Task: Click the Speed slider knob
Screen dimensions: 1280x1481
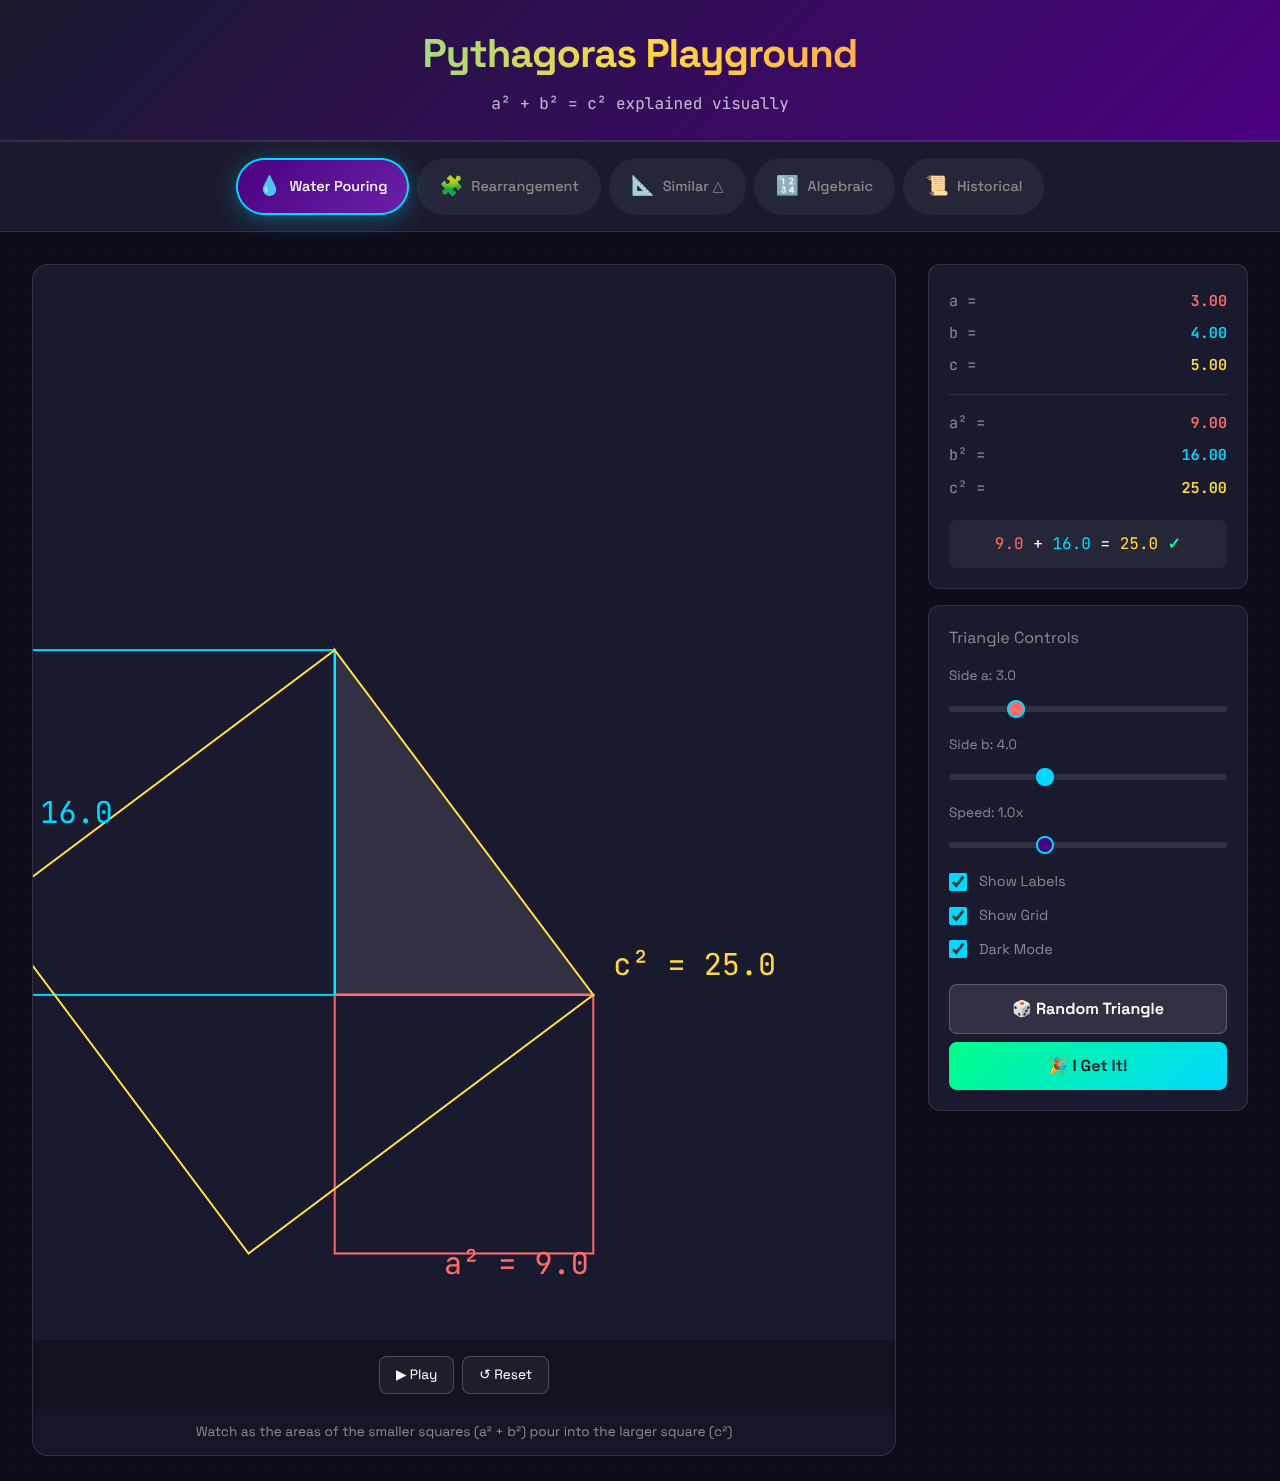Action: 1045,845
